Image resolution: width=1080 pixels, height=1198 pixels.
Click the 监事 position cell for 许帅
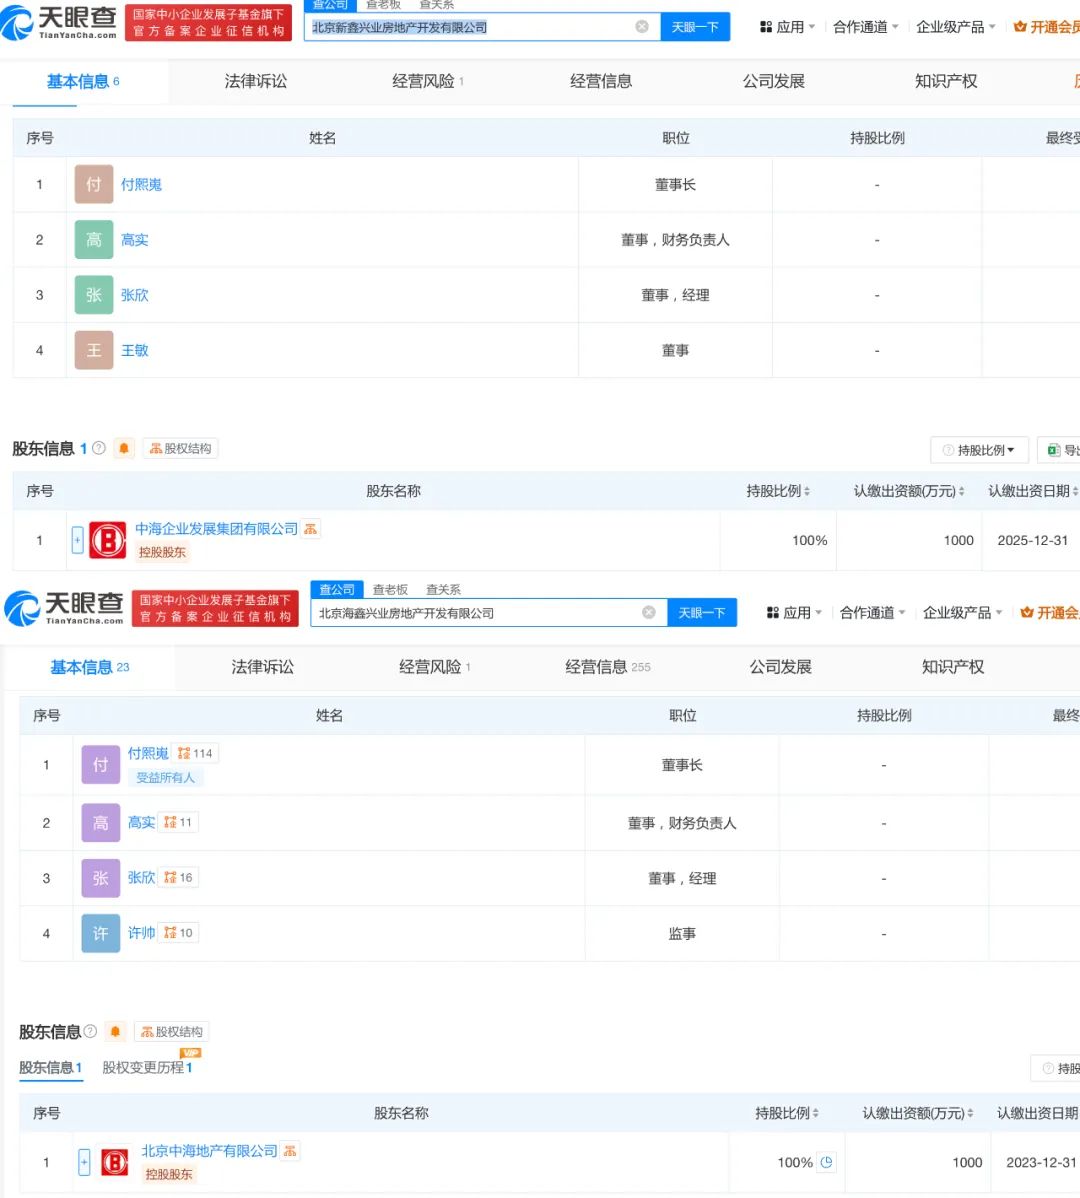(x=682, y=934)
